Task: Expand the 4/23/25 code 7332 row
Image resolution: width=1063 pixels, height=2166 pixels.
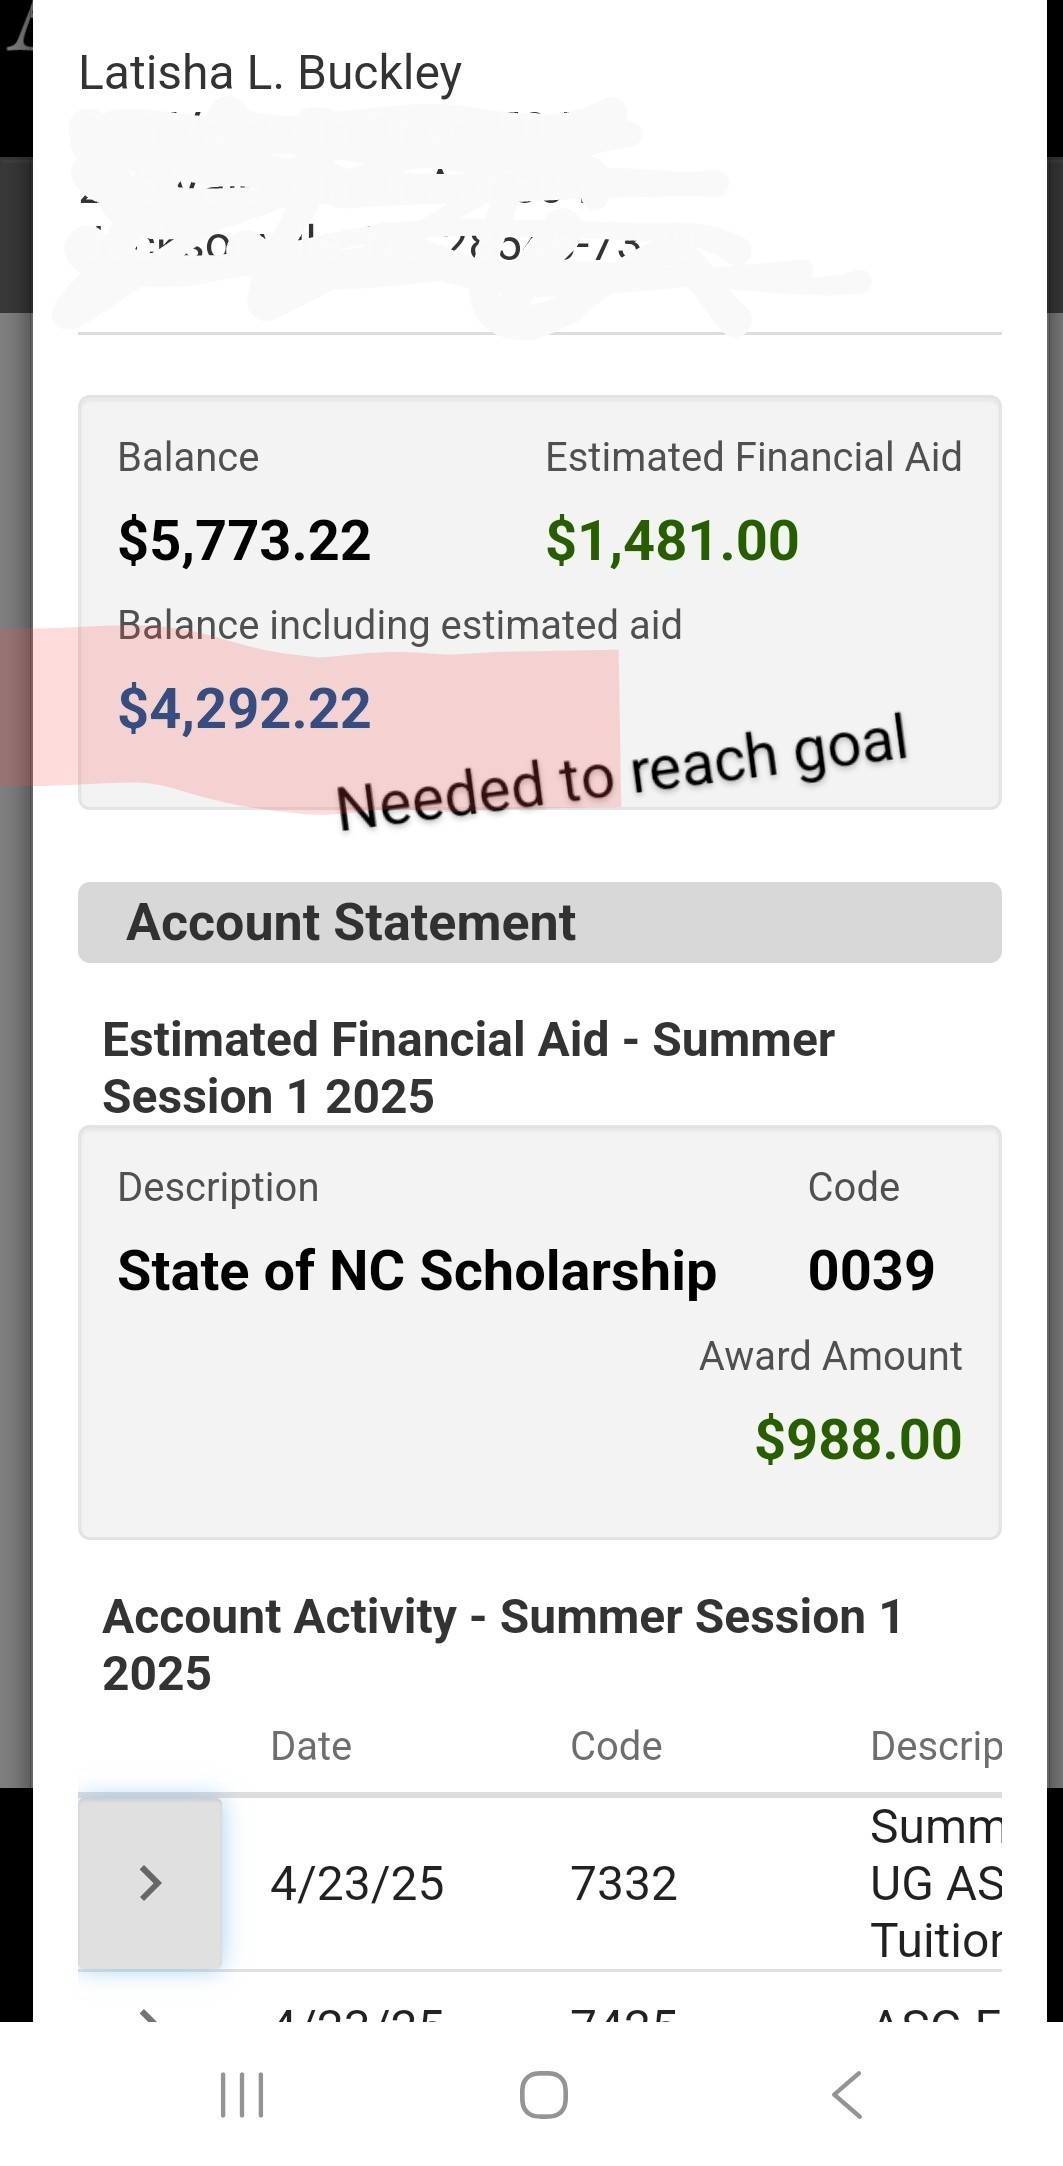Action: pyautogui.click(x=150, y=1883)
